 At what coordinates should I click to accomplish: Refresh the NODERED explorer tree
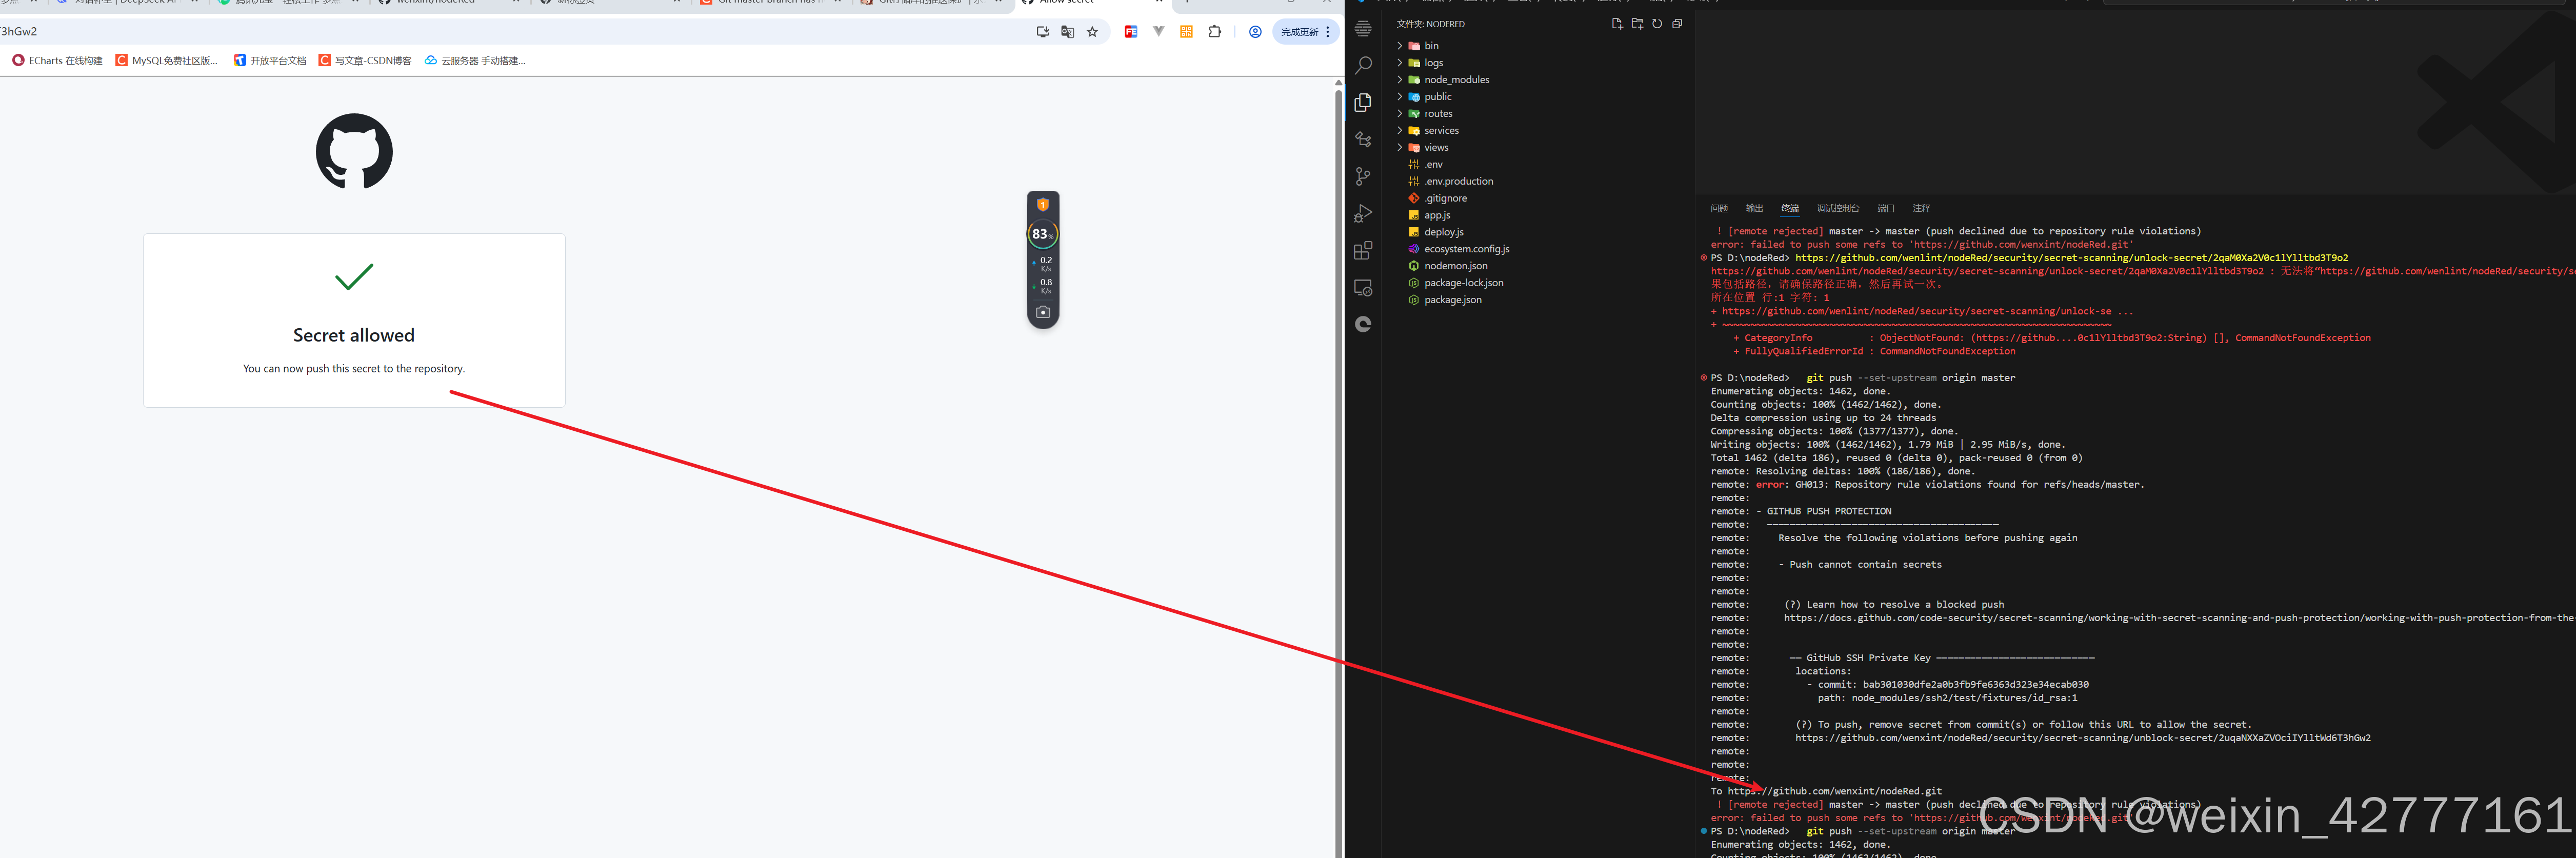(x=1656, y=24)
